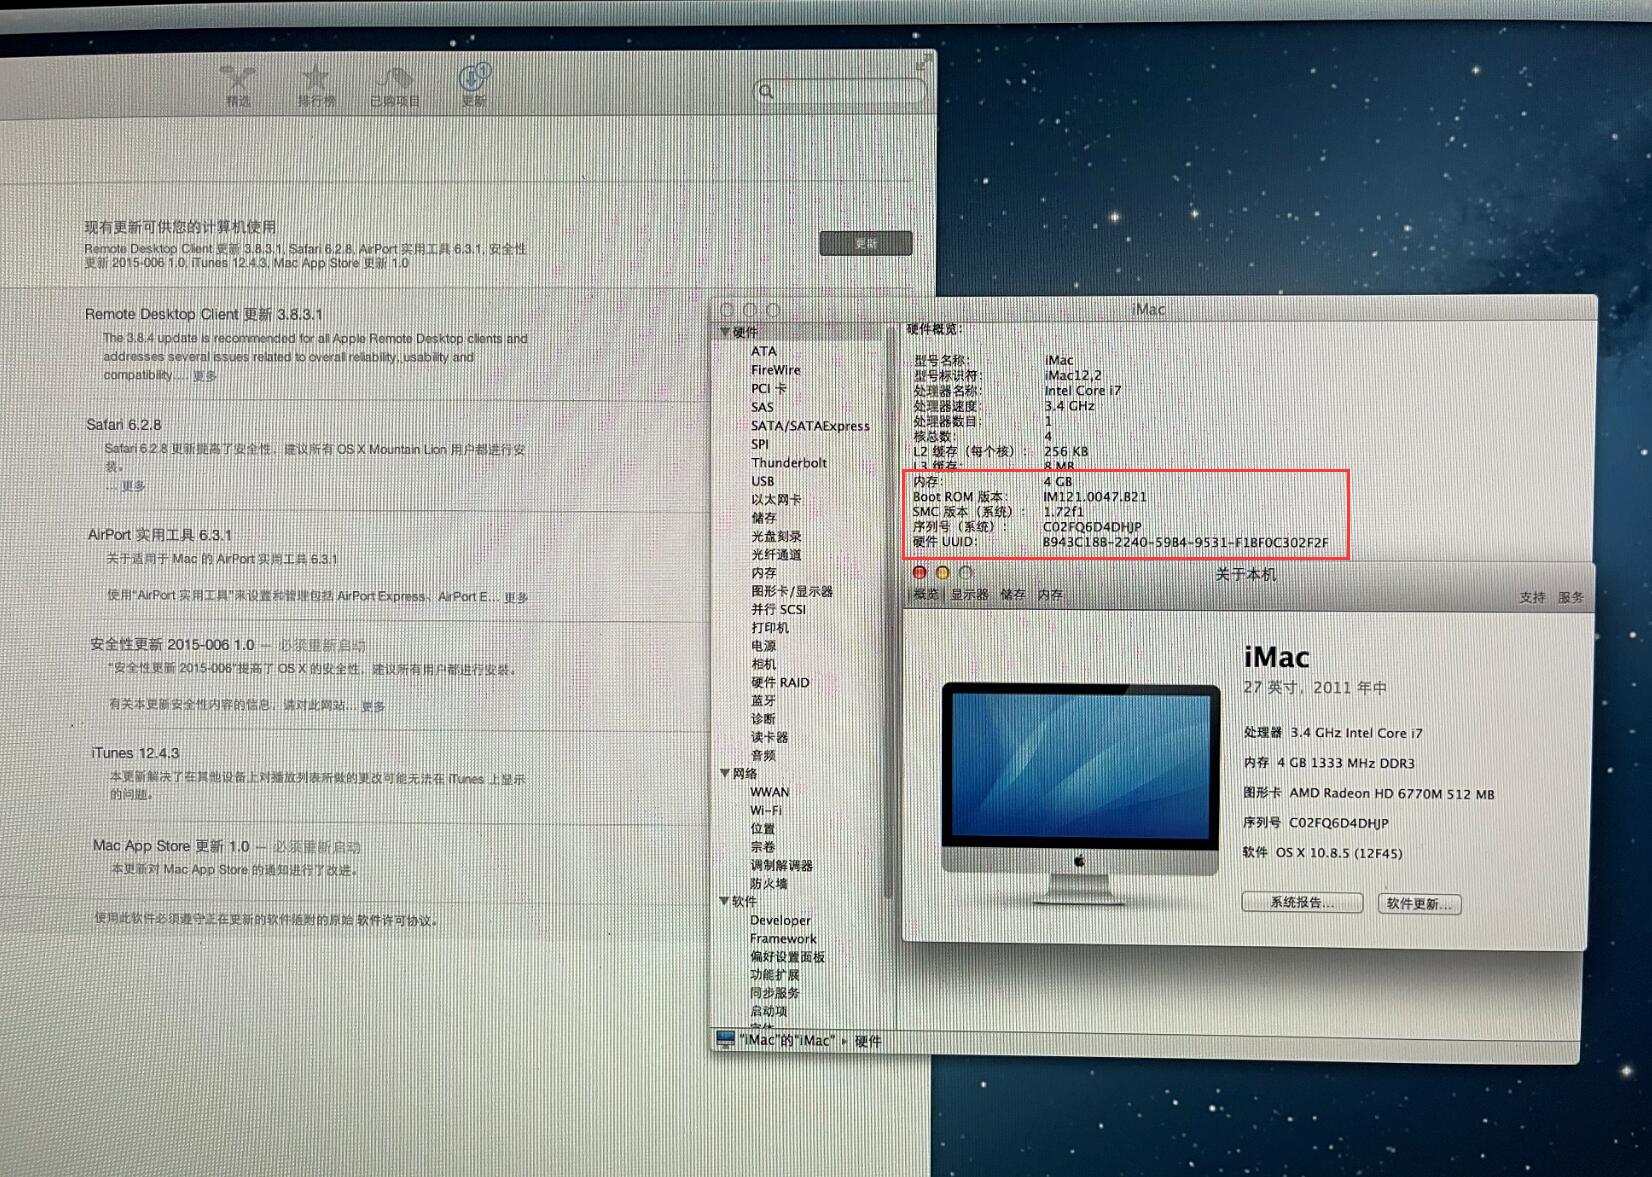Screen dimensions: 1652x1177
Task: Switch to the 概览 tab in 关于本机
Action: coord(926,594)
